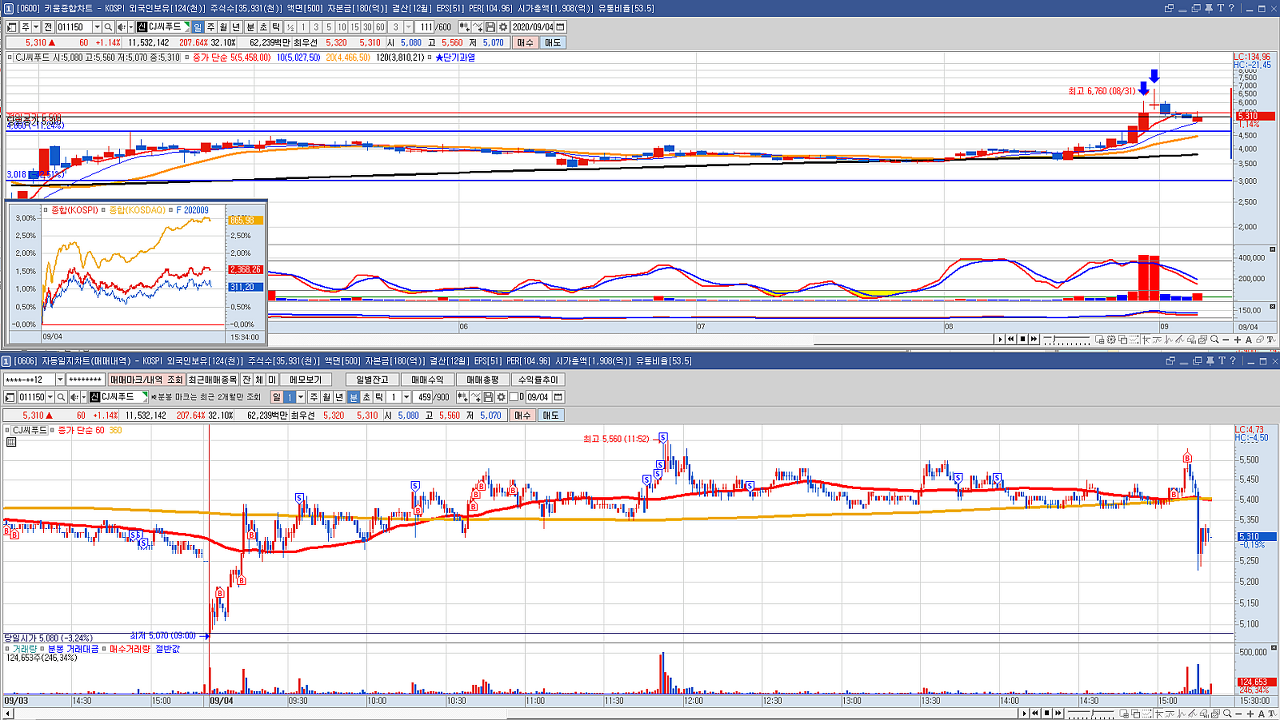
Task: Click 최근매매종목 in the bottom window
Action: (x=213, y=380)
